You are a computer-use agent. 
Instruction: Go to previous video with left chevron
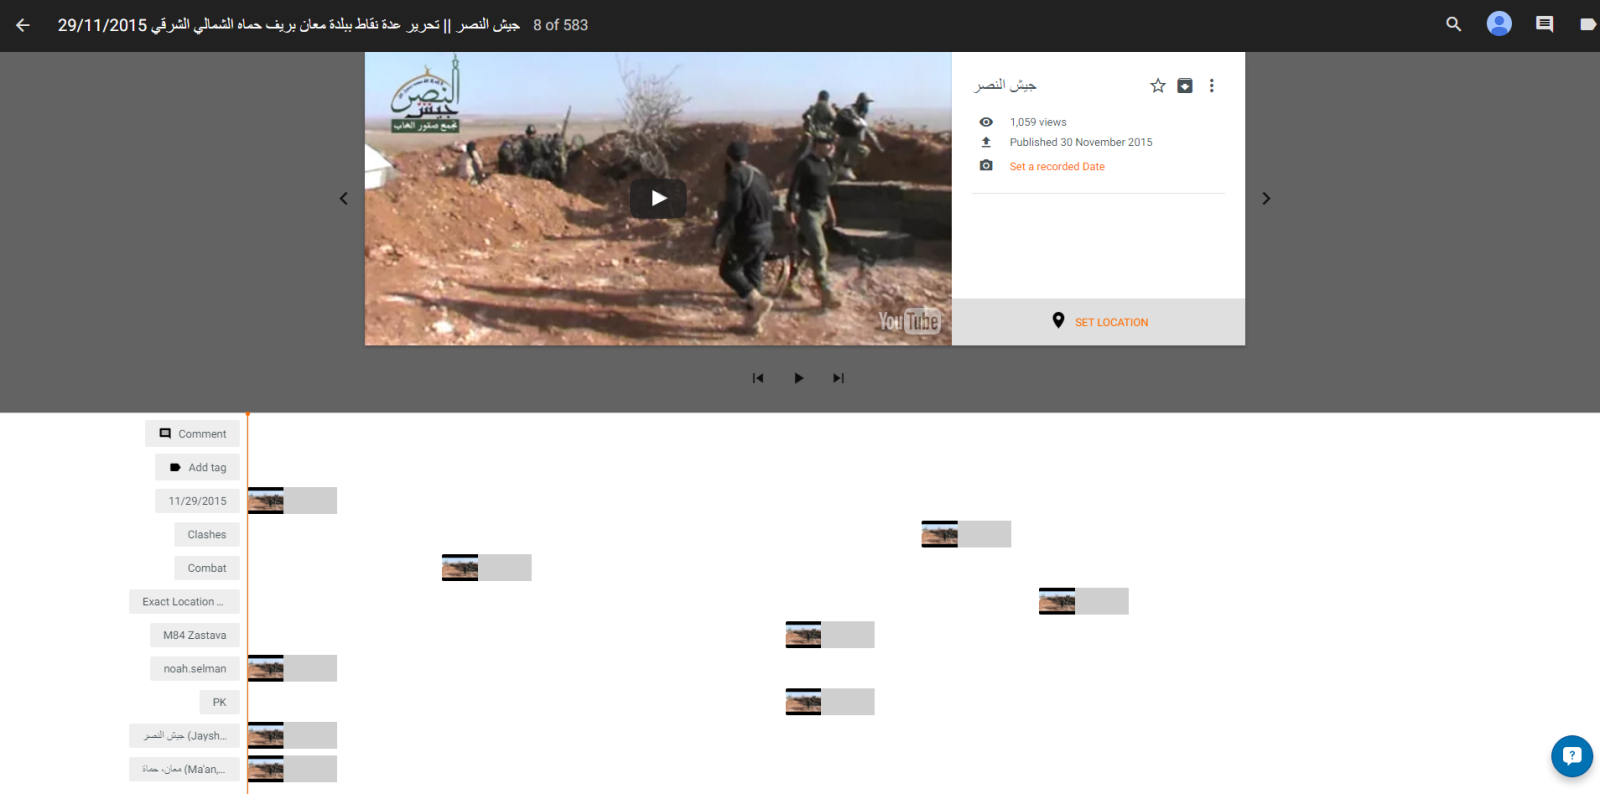[344, 199]
